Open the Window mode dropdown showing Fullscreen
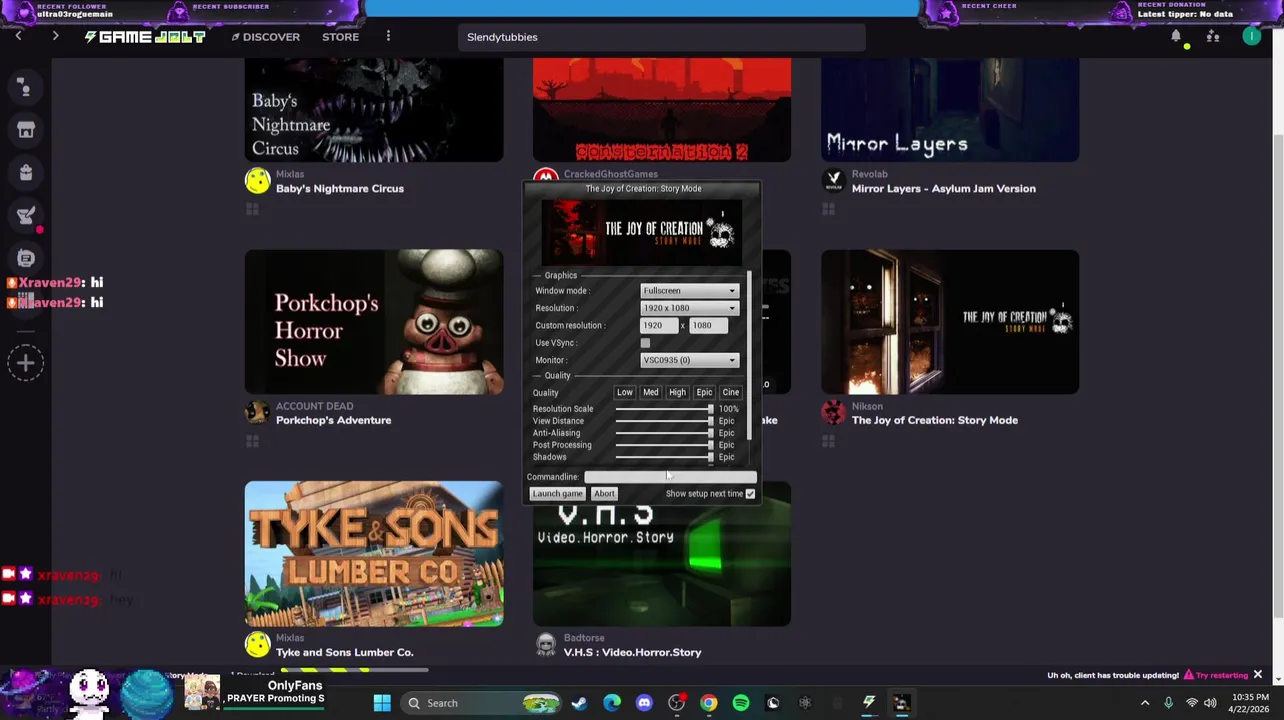1284x720 pixels. tap(689, 291)
